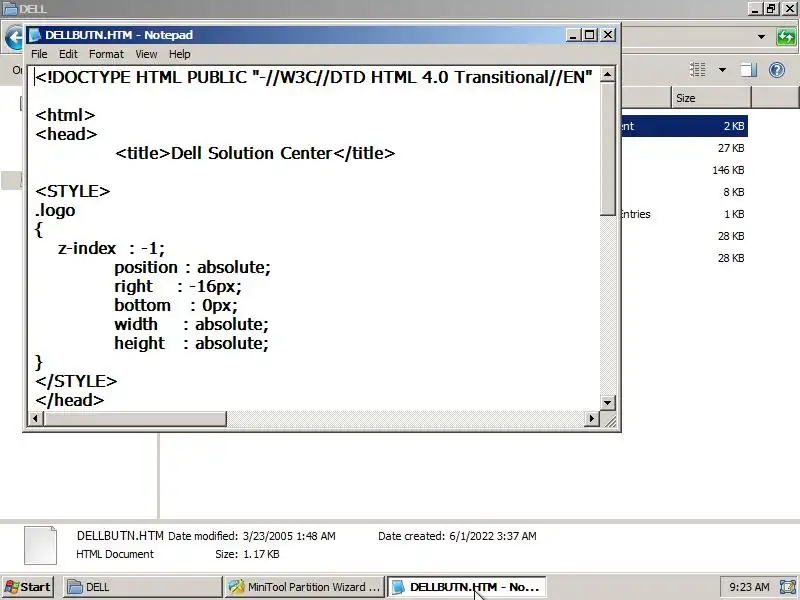The image size is (800, 600).
Task: Place cursor in the DOCTYPE line of text
Action: 314,77
